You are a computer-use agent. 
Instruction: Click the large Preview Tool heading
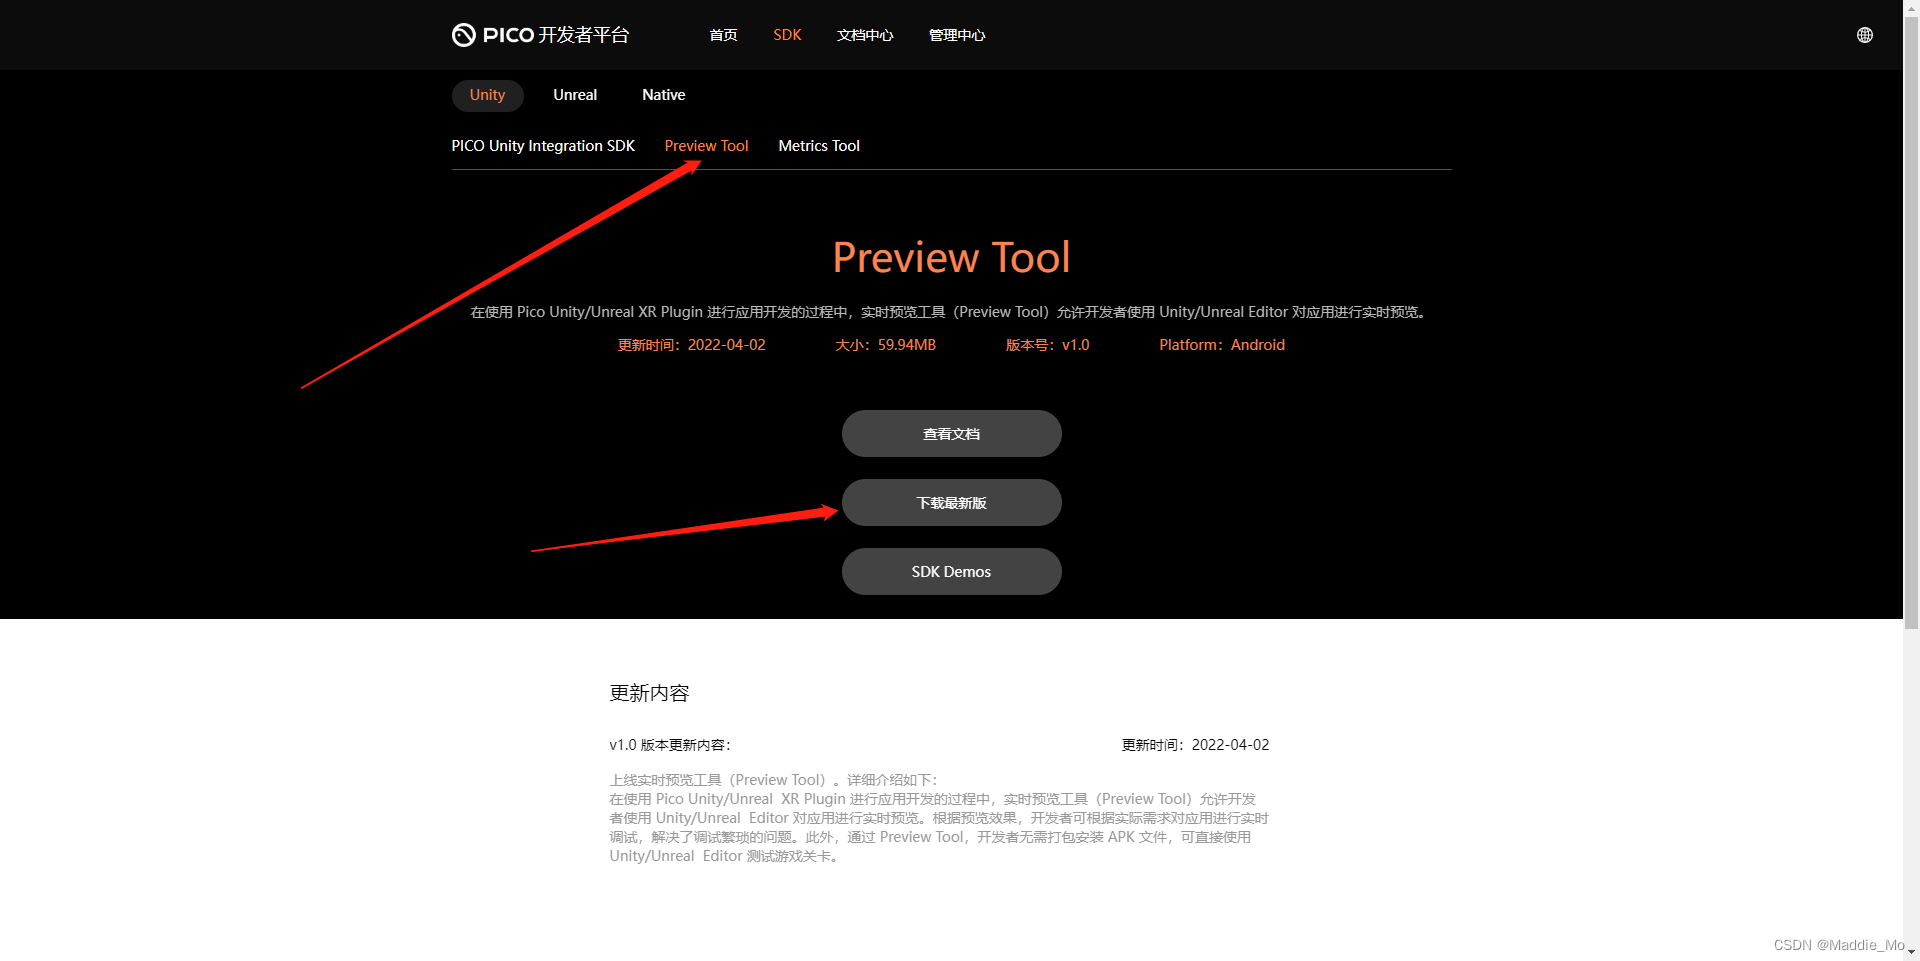951,258
